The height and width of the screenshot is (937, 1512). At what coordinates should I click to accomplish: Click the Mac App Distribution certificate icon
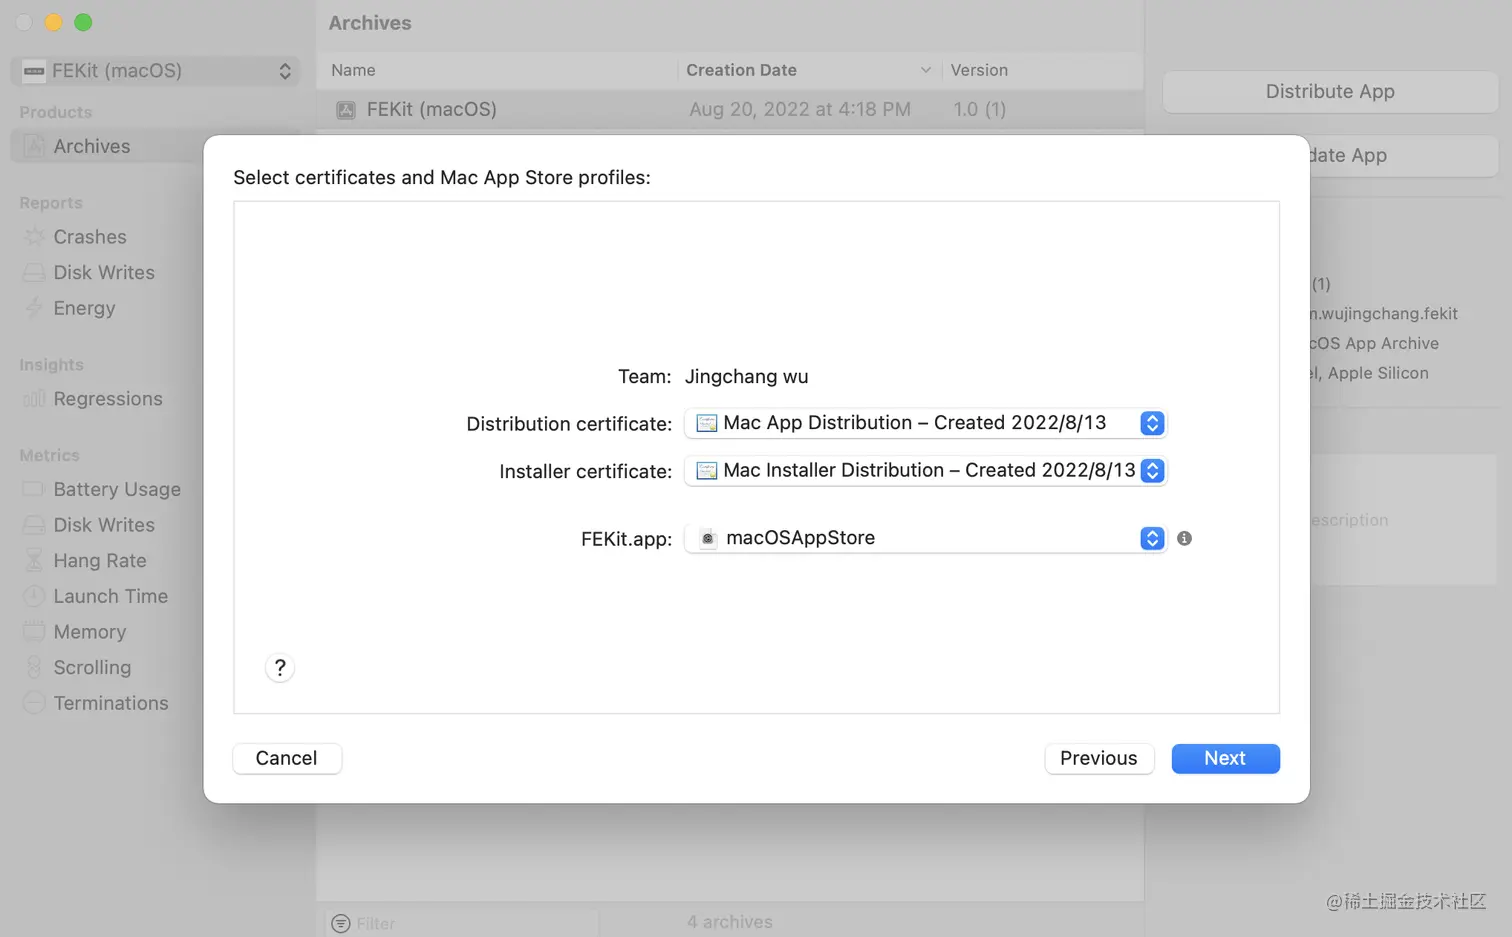[x=706, y=423]
